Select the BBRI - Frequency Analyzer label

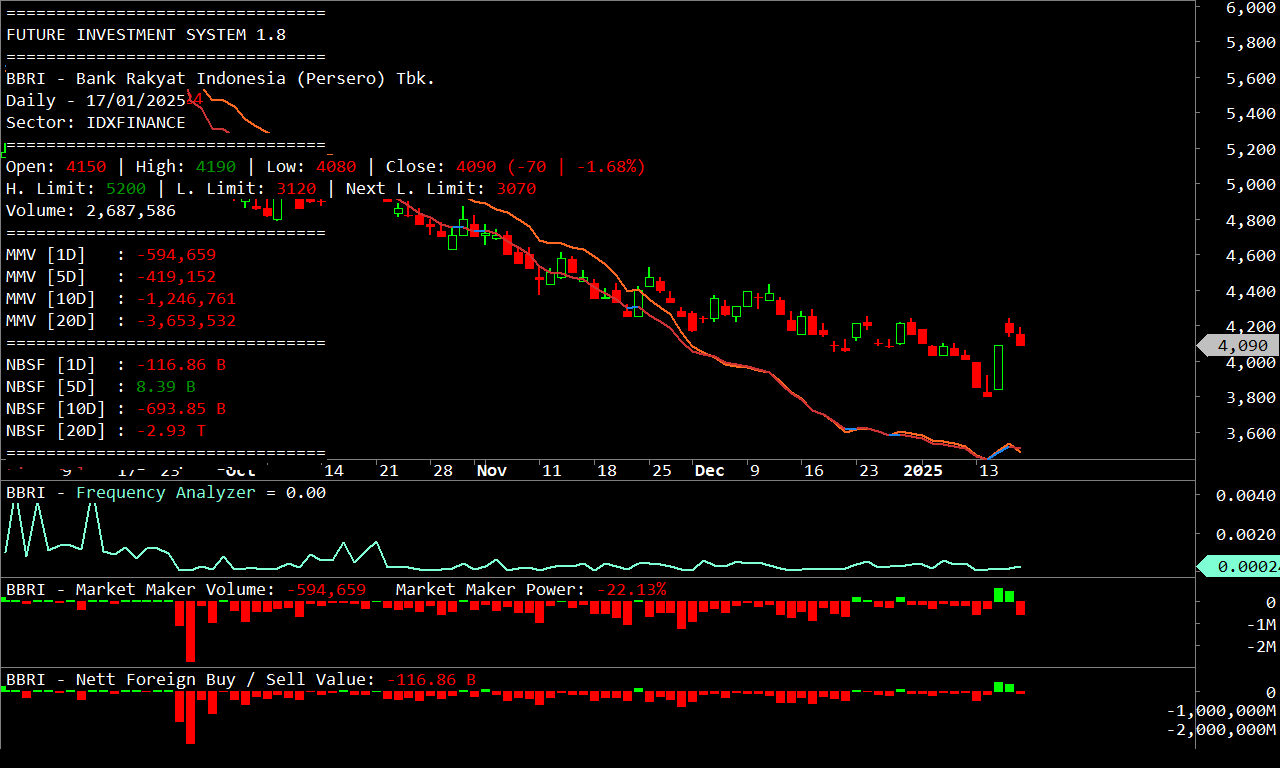[x=131, y=492]
